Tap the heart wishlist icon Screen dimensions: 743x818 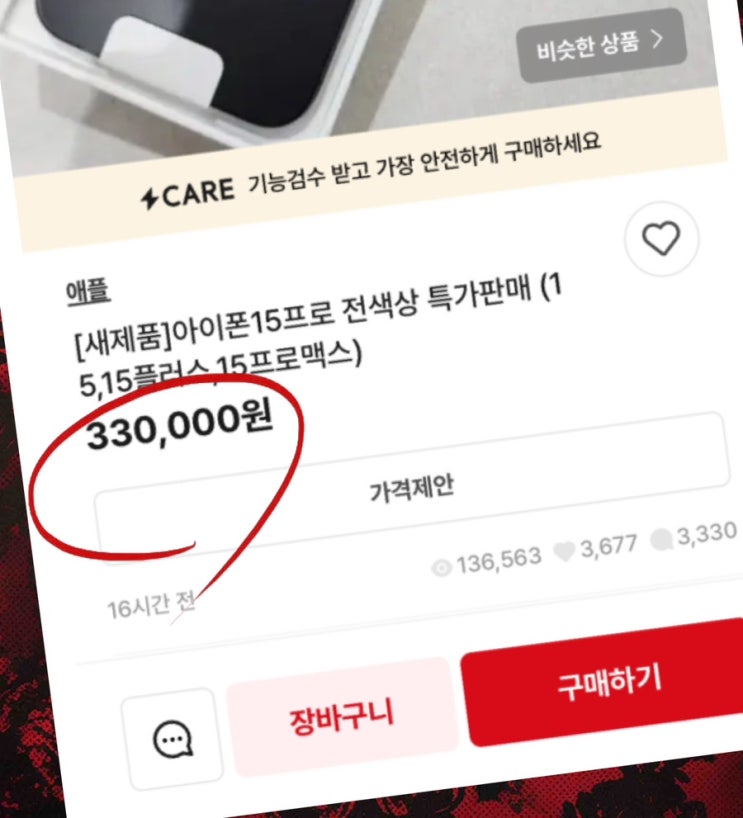[x=661, y=239]
